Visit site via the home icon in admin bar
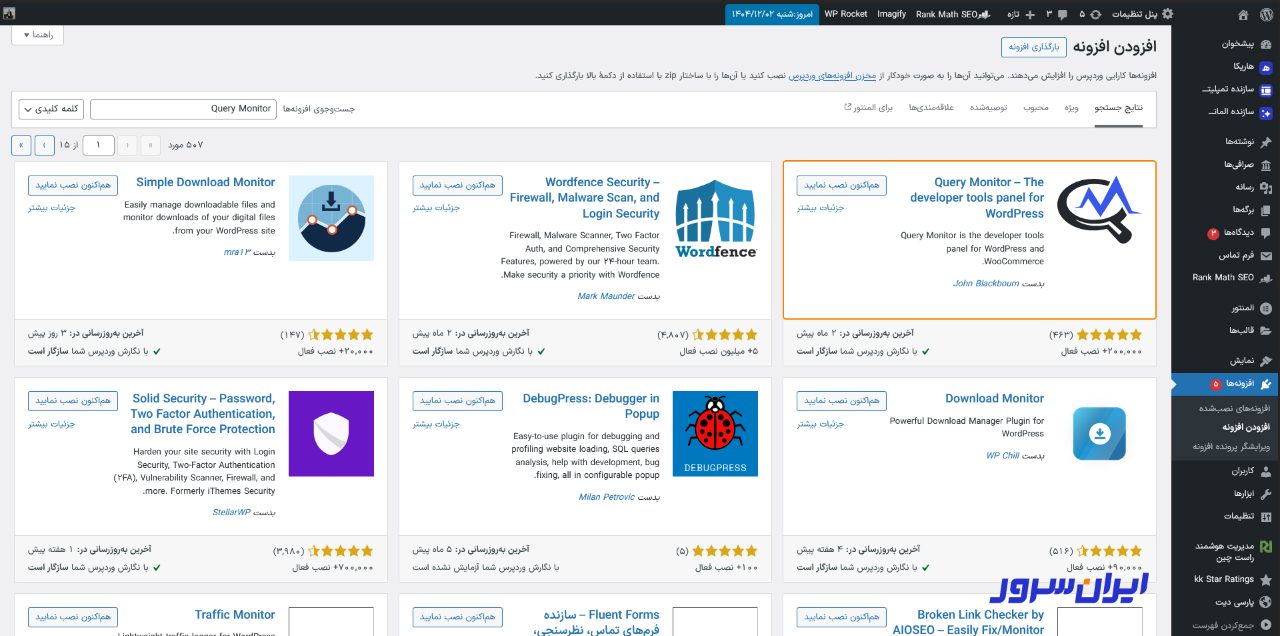The width and height of the screenshot is (1280, 636). 1242,14
